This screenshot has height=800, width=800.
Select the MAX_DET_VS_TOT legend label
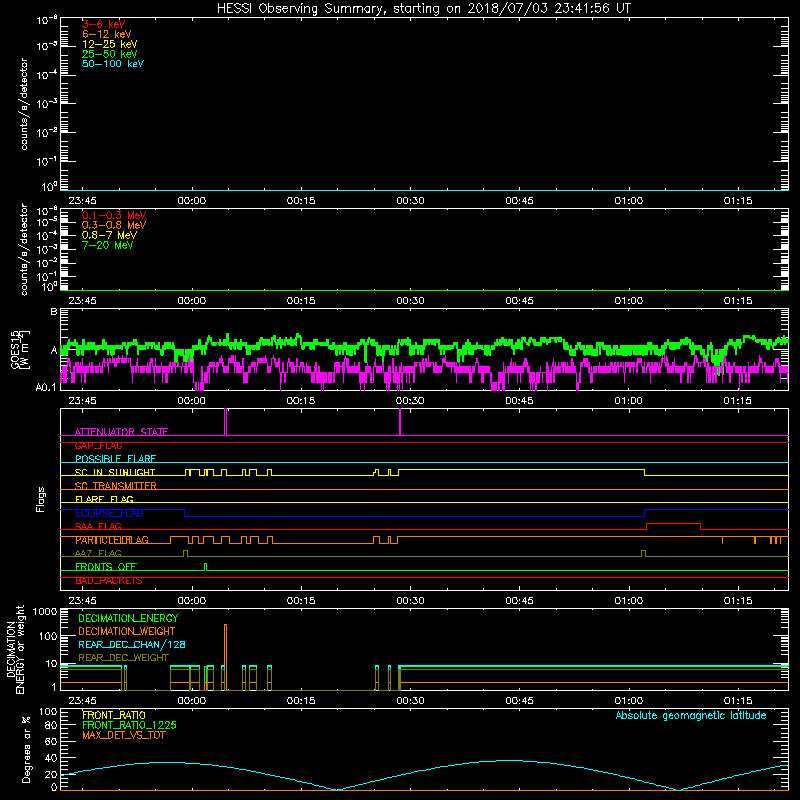(123, 735)
